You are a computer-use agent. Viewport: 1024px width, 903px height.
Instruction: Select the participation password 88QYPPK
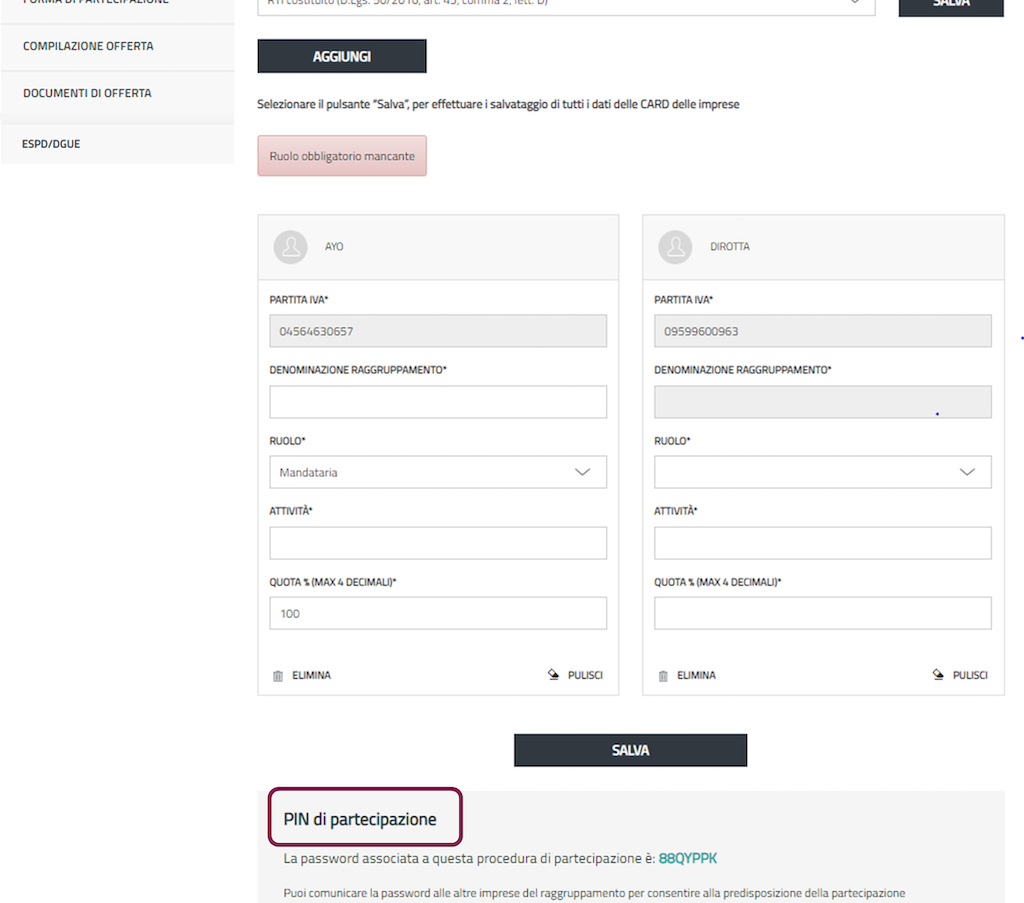[688, 859]
